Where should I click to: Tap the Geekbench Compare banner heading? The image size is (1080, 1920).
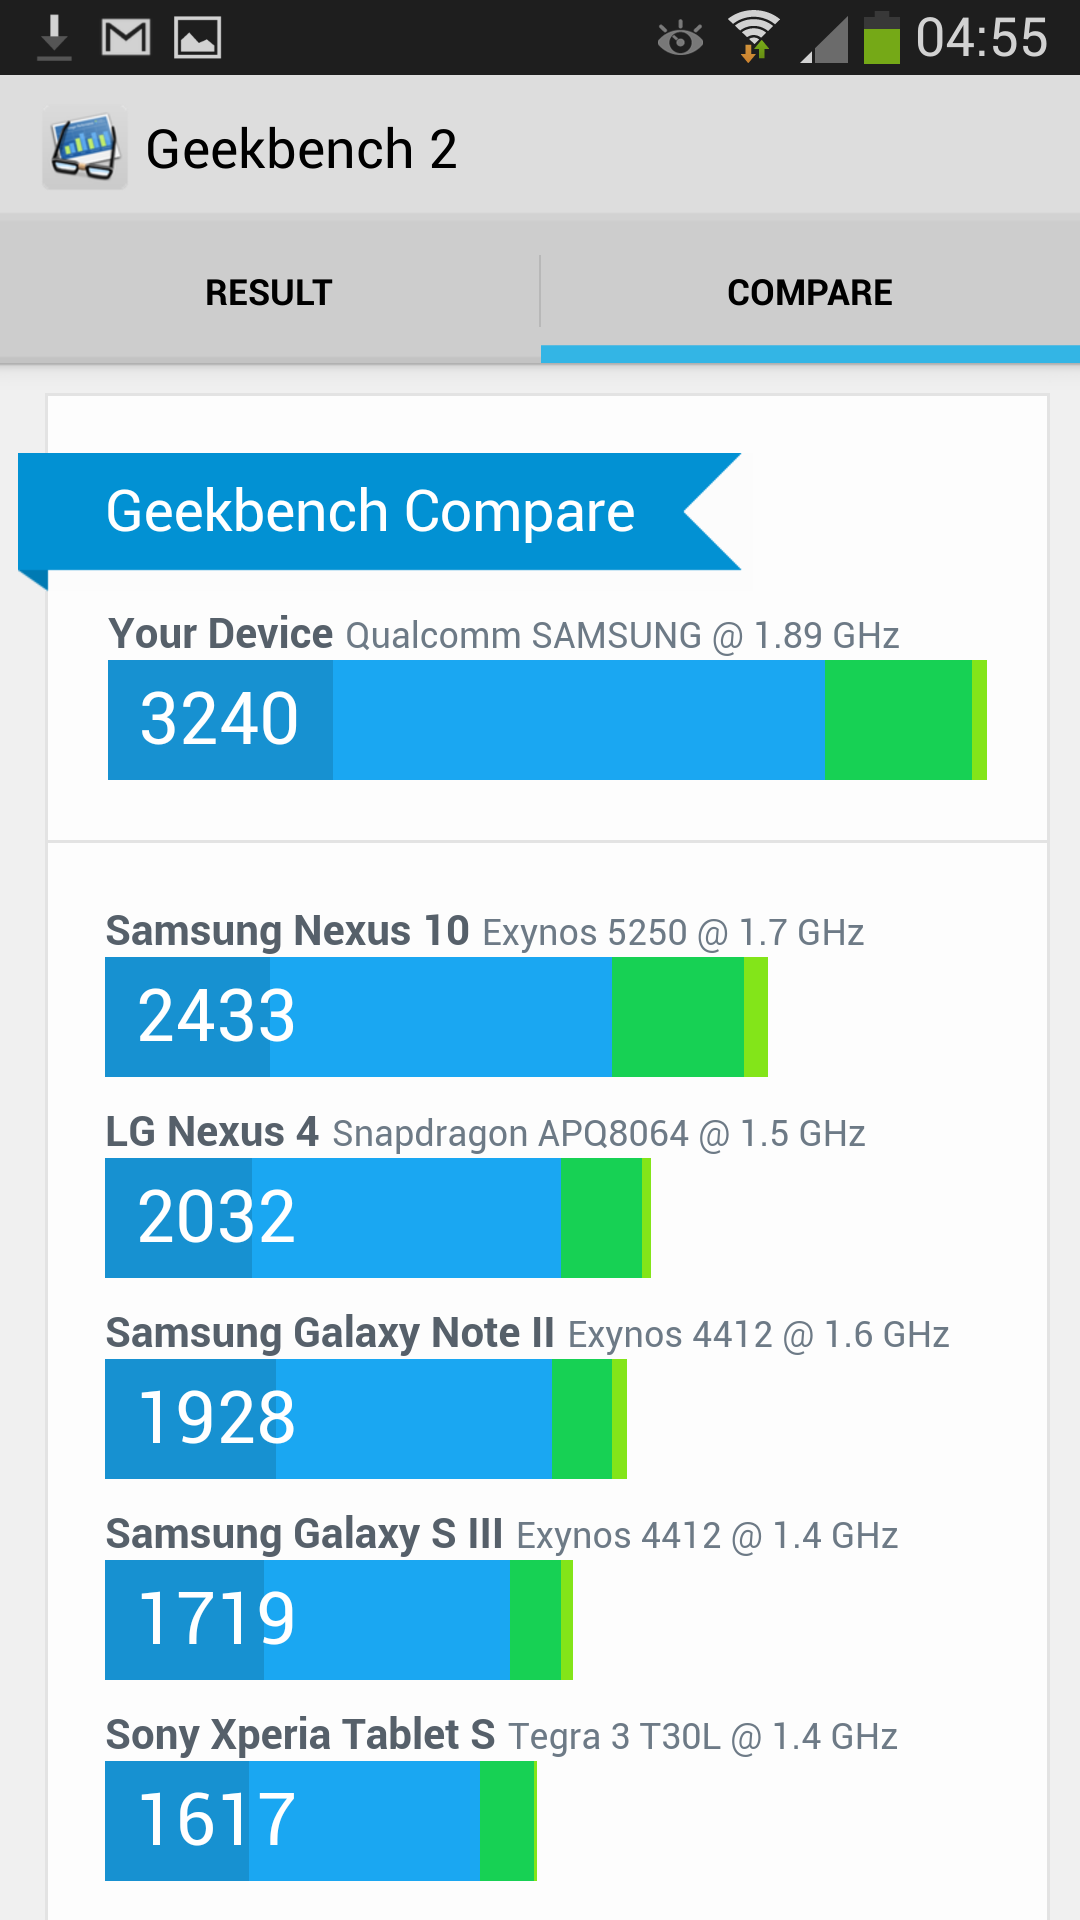coord(370,512)
